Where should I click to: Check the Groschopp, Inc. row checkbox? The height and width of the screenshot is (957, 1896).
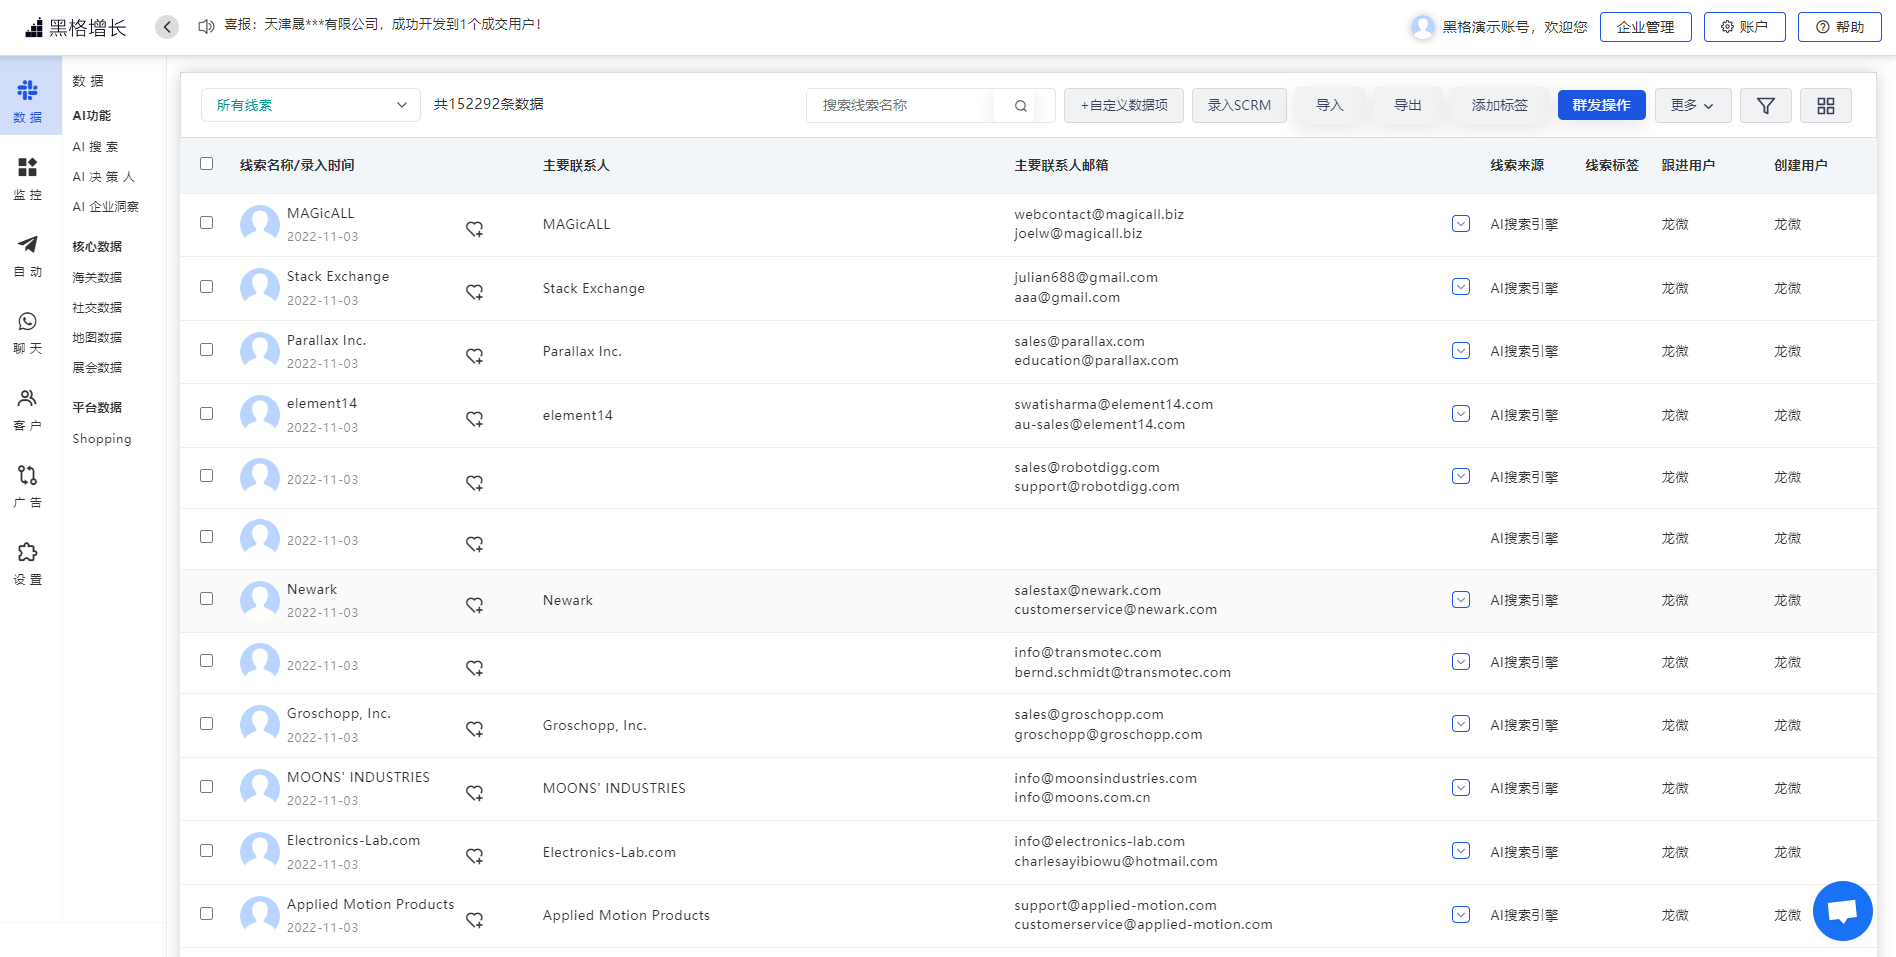click(x=207, y=724)
